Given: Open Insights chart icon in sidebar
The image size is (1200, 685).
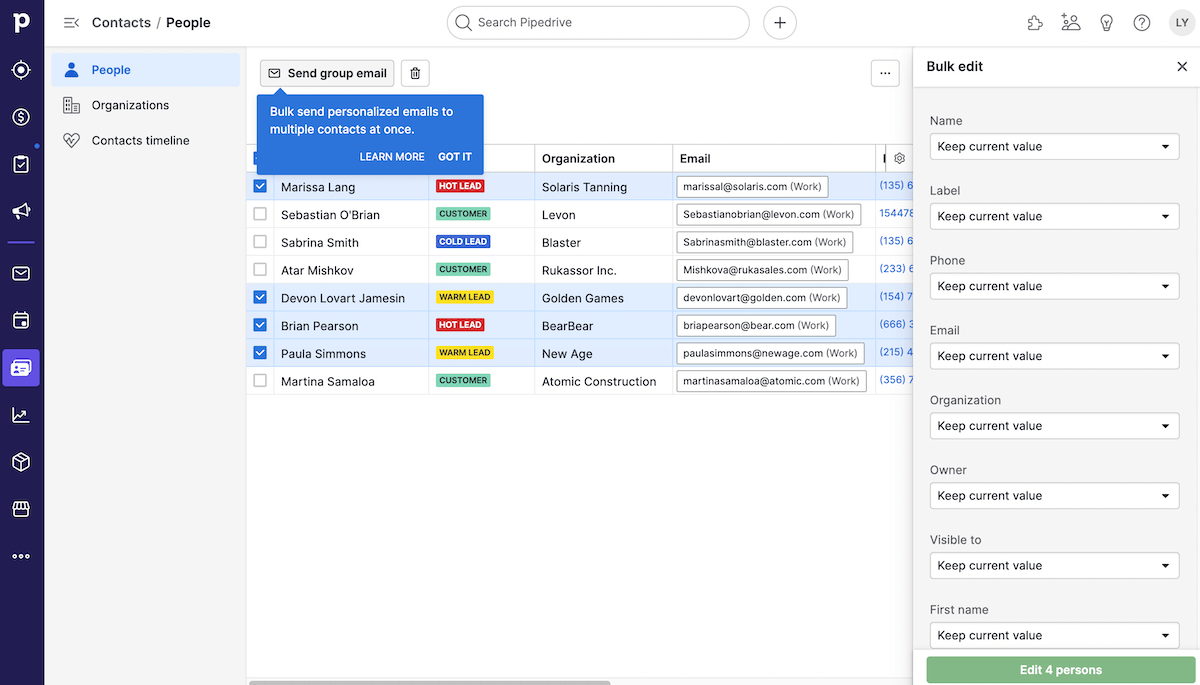Looking at the screenshot, I should click(21, 415).
